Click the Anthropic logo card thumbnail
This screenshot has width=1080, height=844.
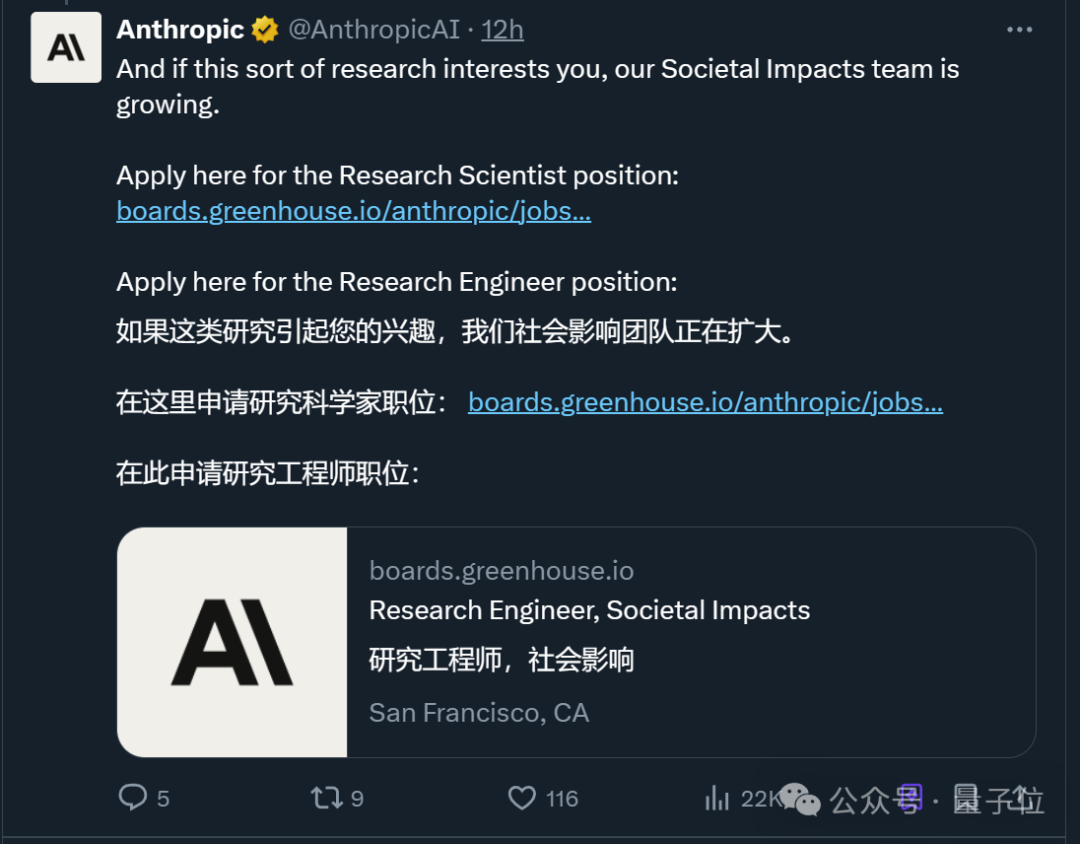tap(232, 642)
